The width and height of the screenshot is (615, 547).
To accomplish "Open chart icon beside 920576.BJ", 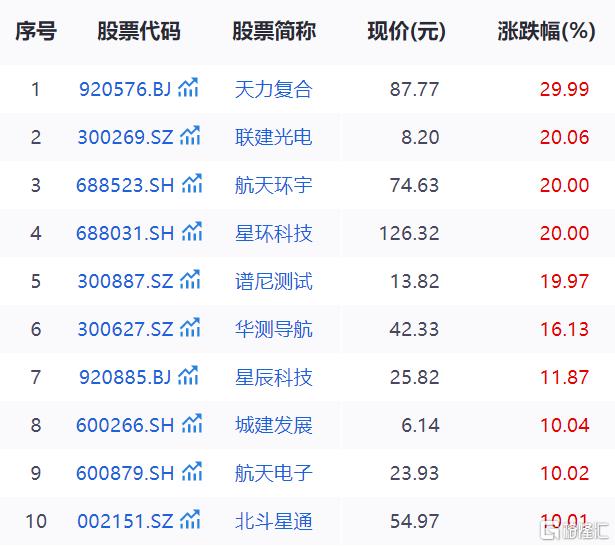I will click(x=188, y=87).
